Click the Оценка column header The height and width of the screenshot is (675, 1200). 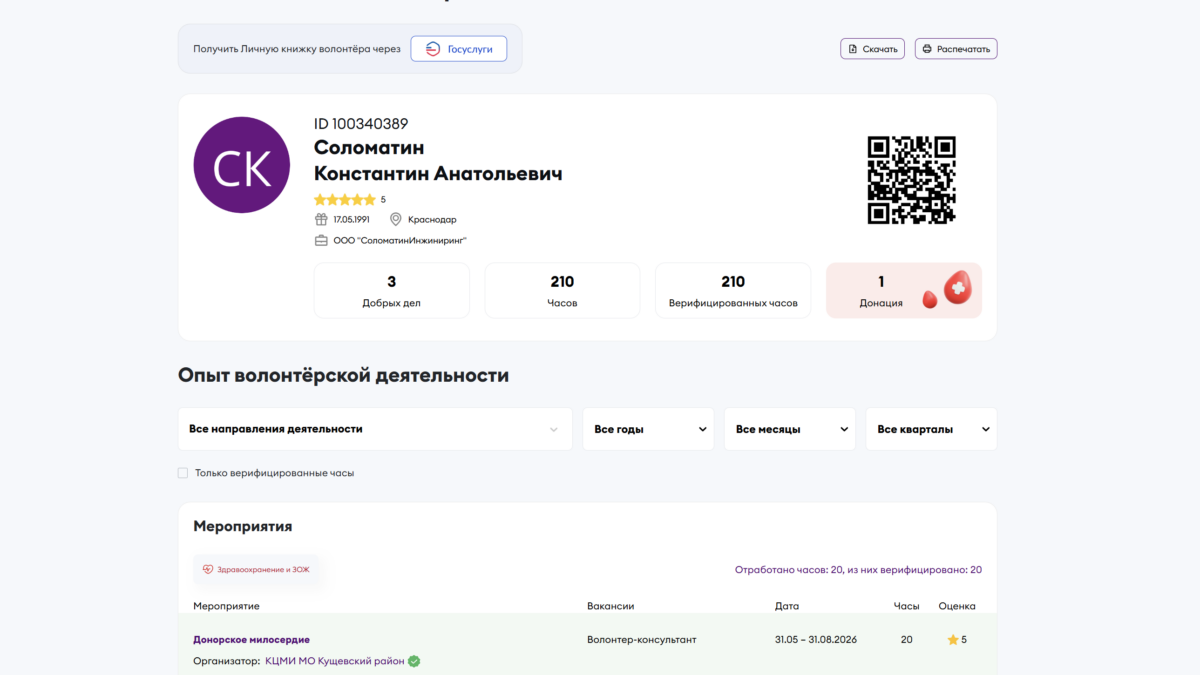point(957,606)
